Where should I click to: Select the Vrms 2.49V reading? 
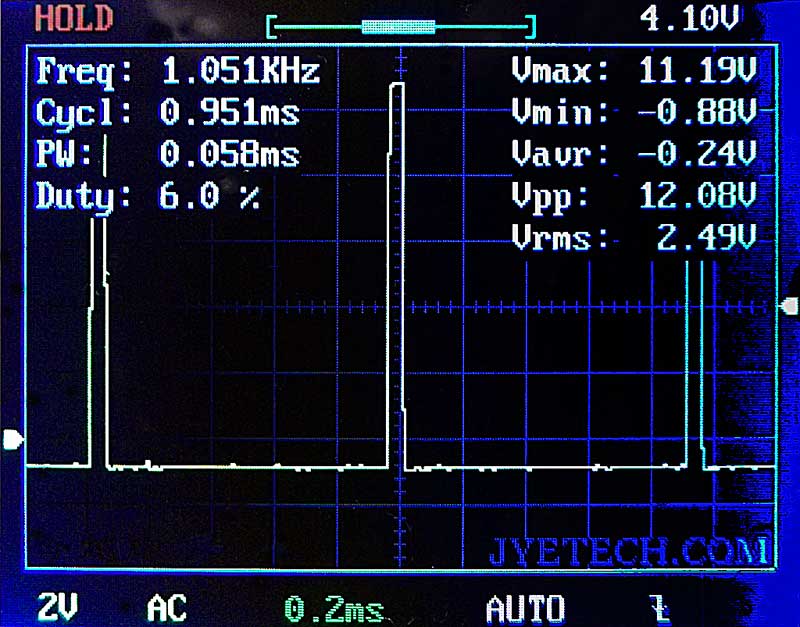[634, 238]
